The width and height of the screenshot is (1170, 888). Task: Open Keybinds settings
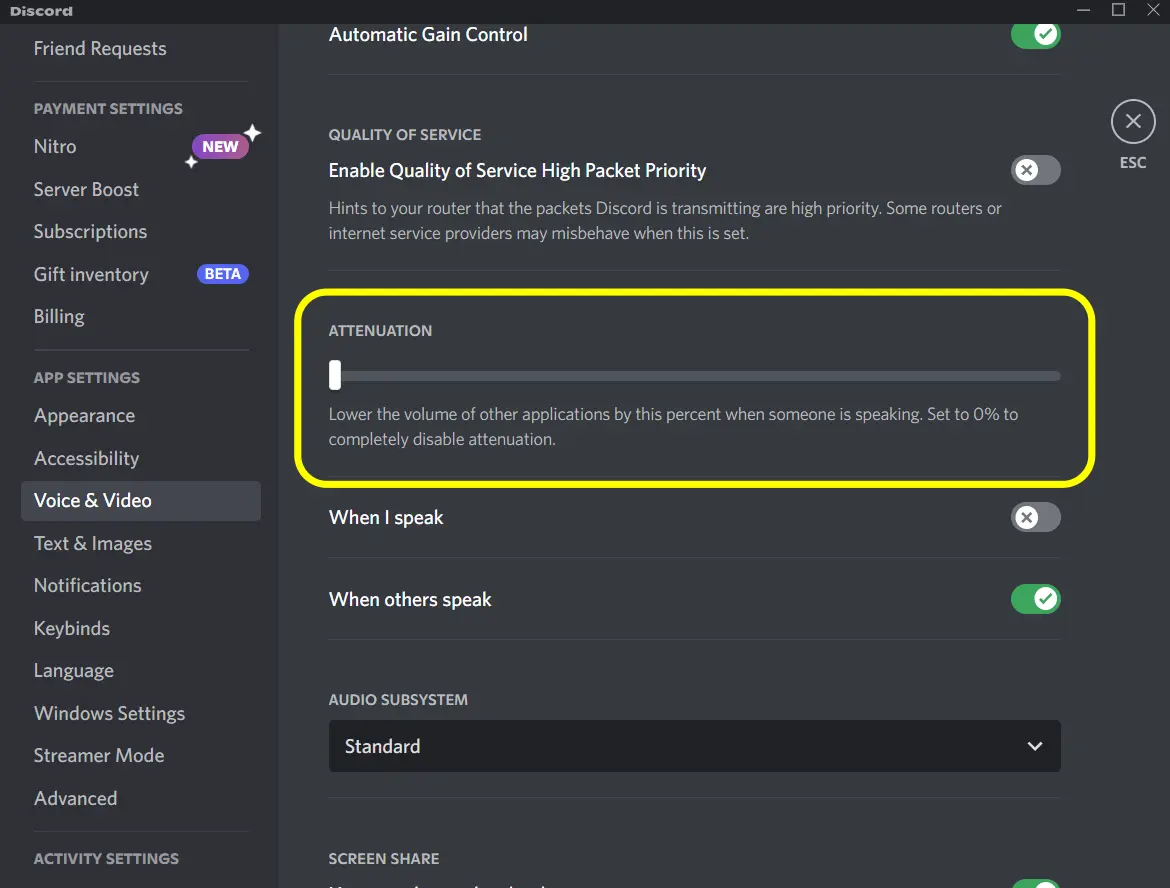(71, 628)
